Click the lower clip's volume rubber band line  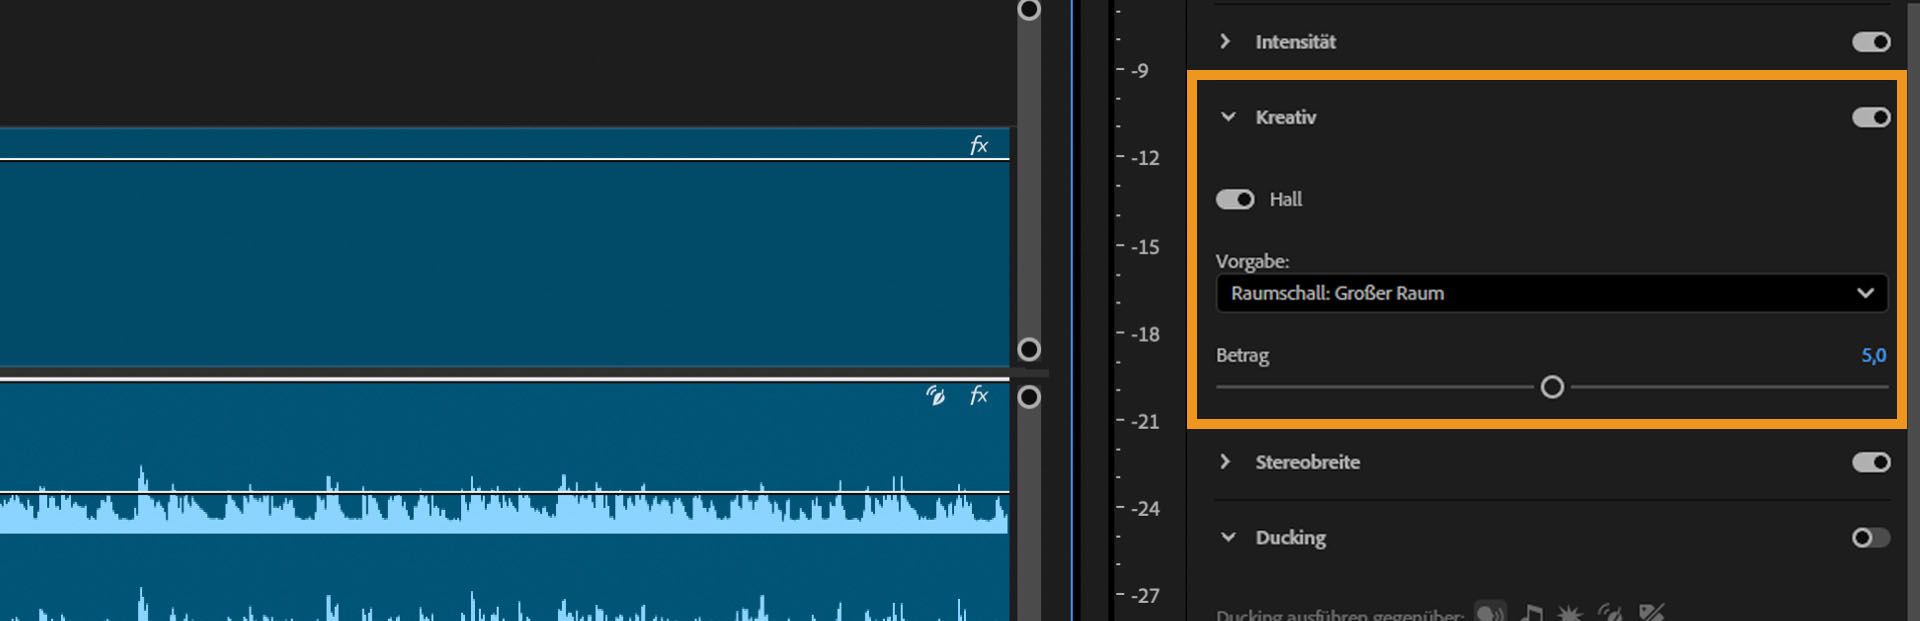click(504, 492)
